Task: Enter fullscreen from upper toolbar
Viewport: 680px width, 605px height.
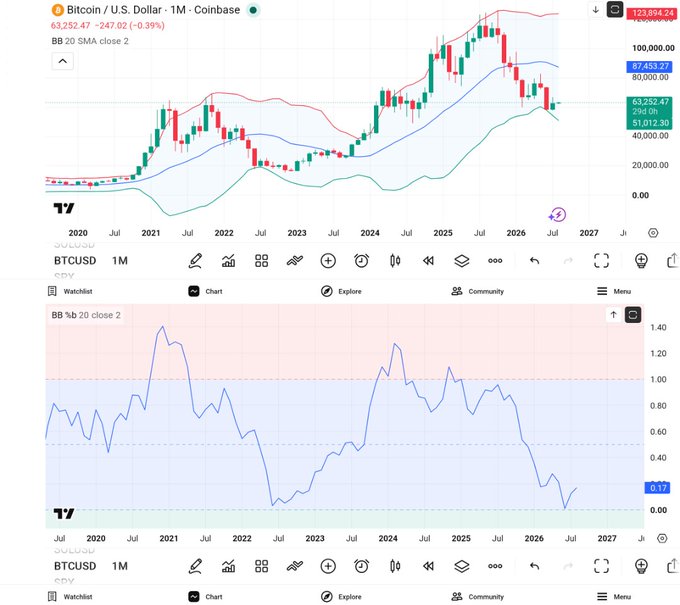Action: click(x=601, y=261)
